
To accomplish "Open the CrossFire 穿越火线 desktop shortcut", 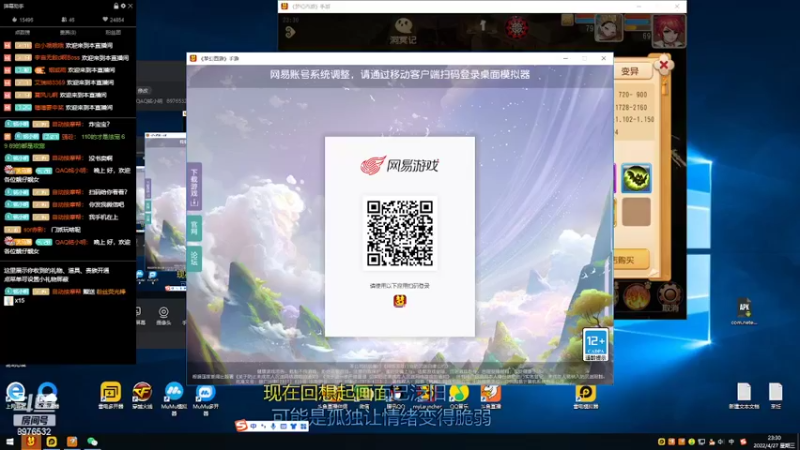I will click(x=142, y=395).
